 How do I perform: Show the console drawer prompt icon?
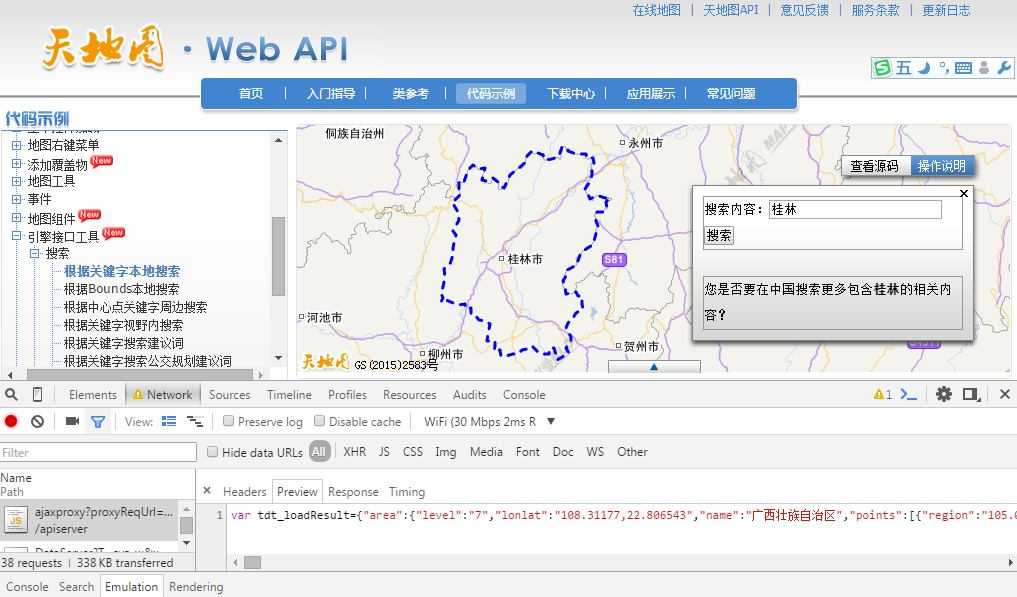click(909, 395)
